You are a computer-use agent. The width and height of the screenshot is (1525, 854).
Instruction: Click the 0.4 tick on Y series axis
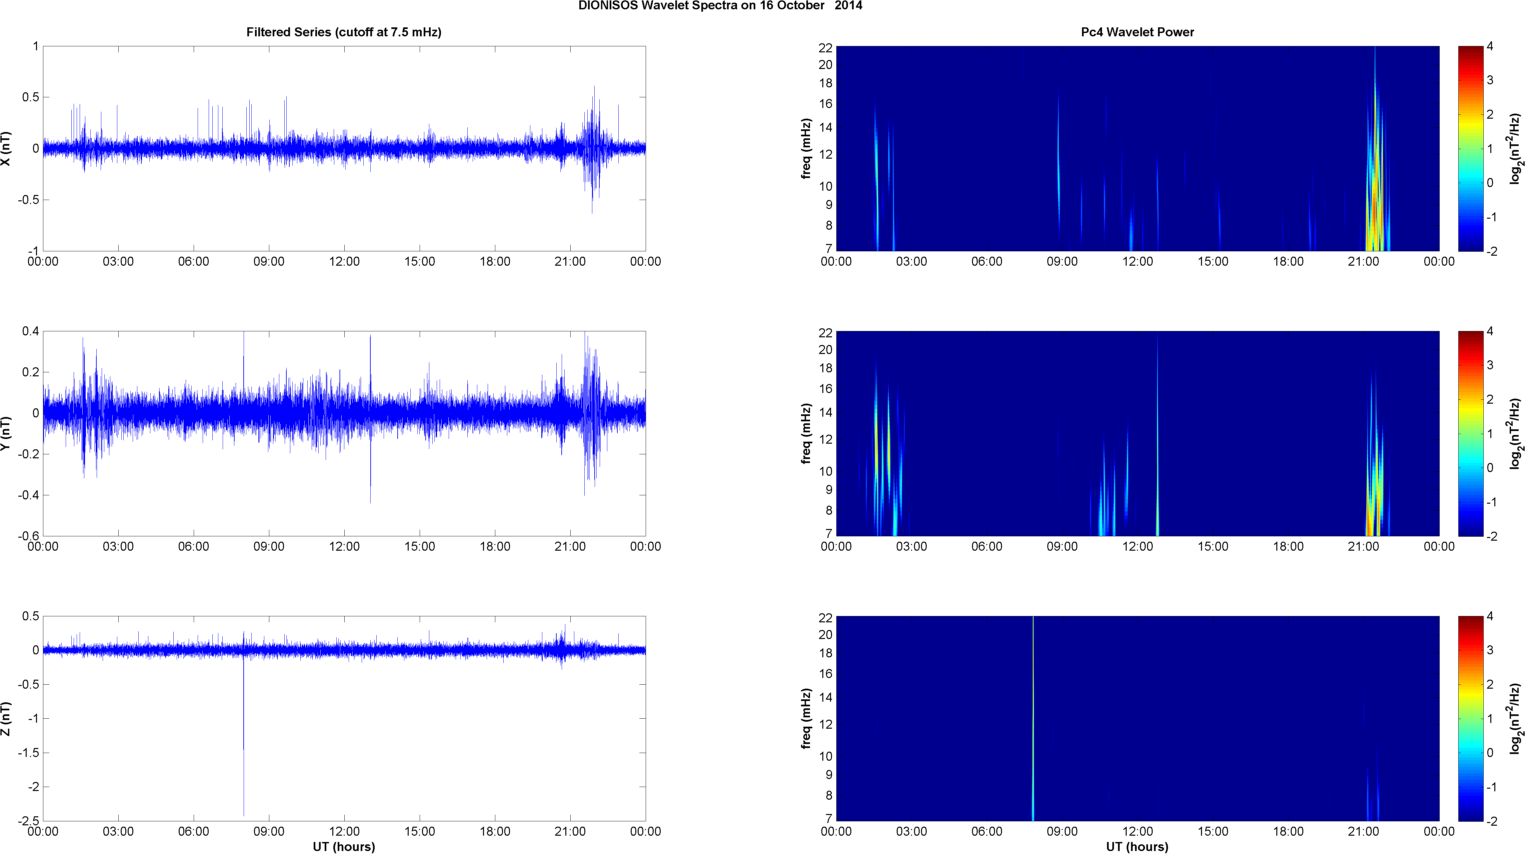[30, 331]
